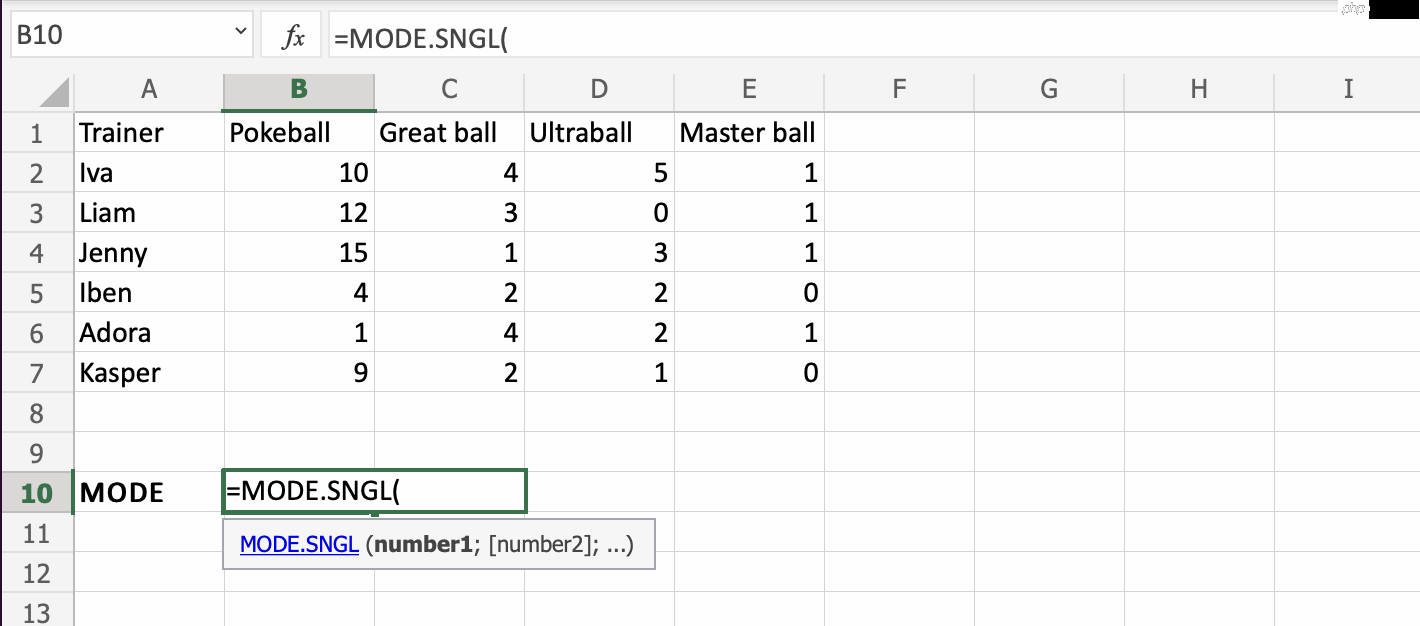Select row 5 header
1420x626 pixels.
(37, 292)
